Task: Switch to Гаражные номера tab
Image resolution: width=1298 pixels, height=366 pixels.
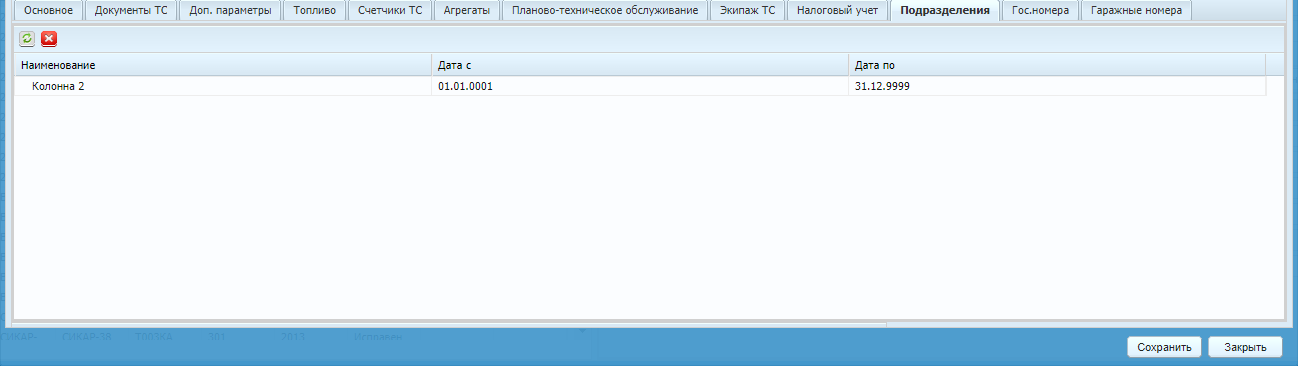Action: tap(1136, 11)
